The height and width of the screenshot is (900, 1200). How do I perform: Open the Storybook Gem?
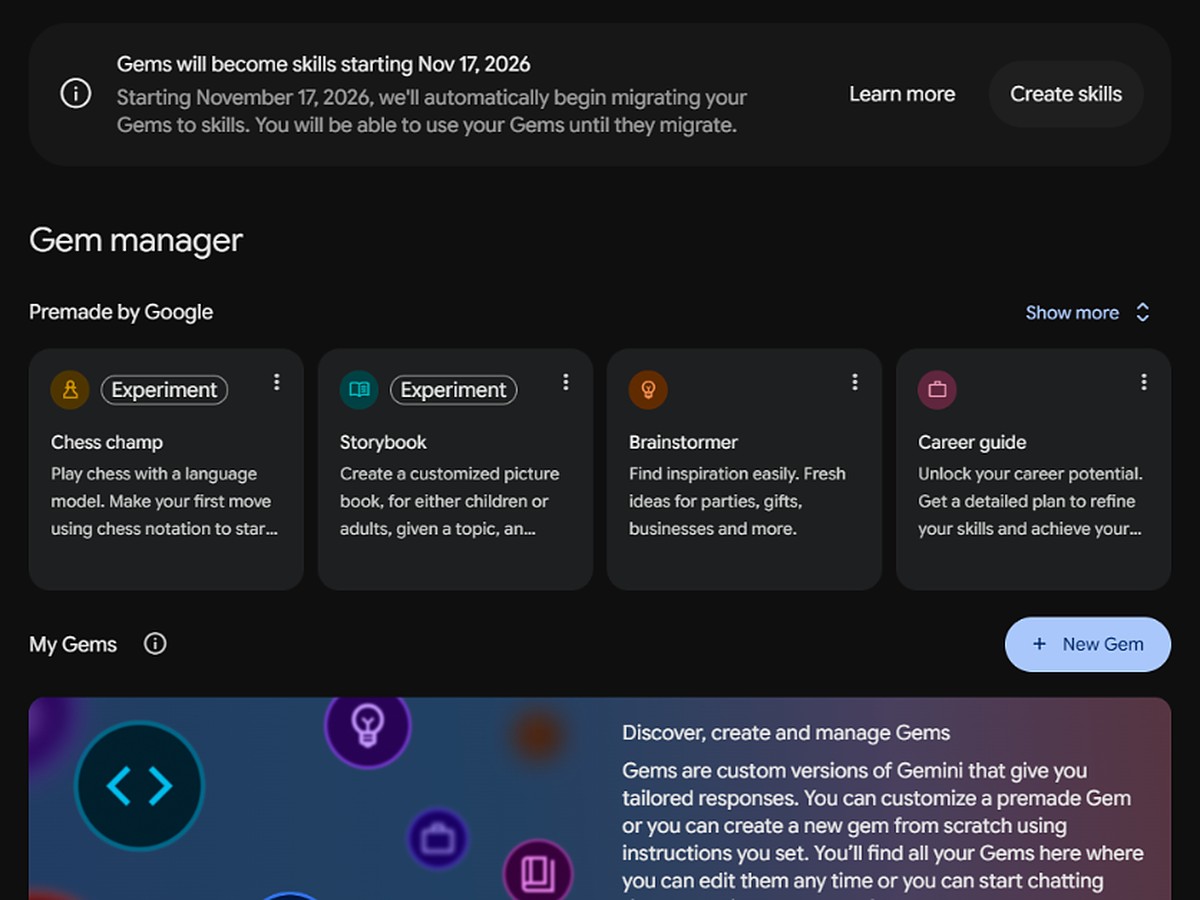pos(455,469)
